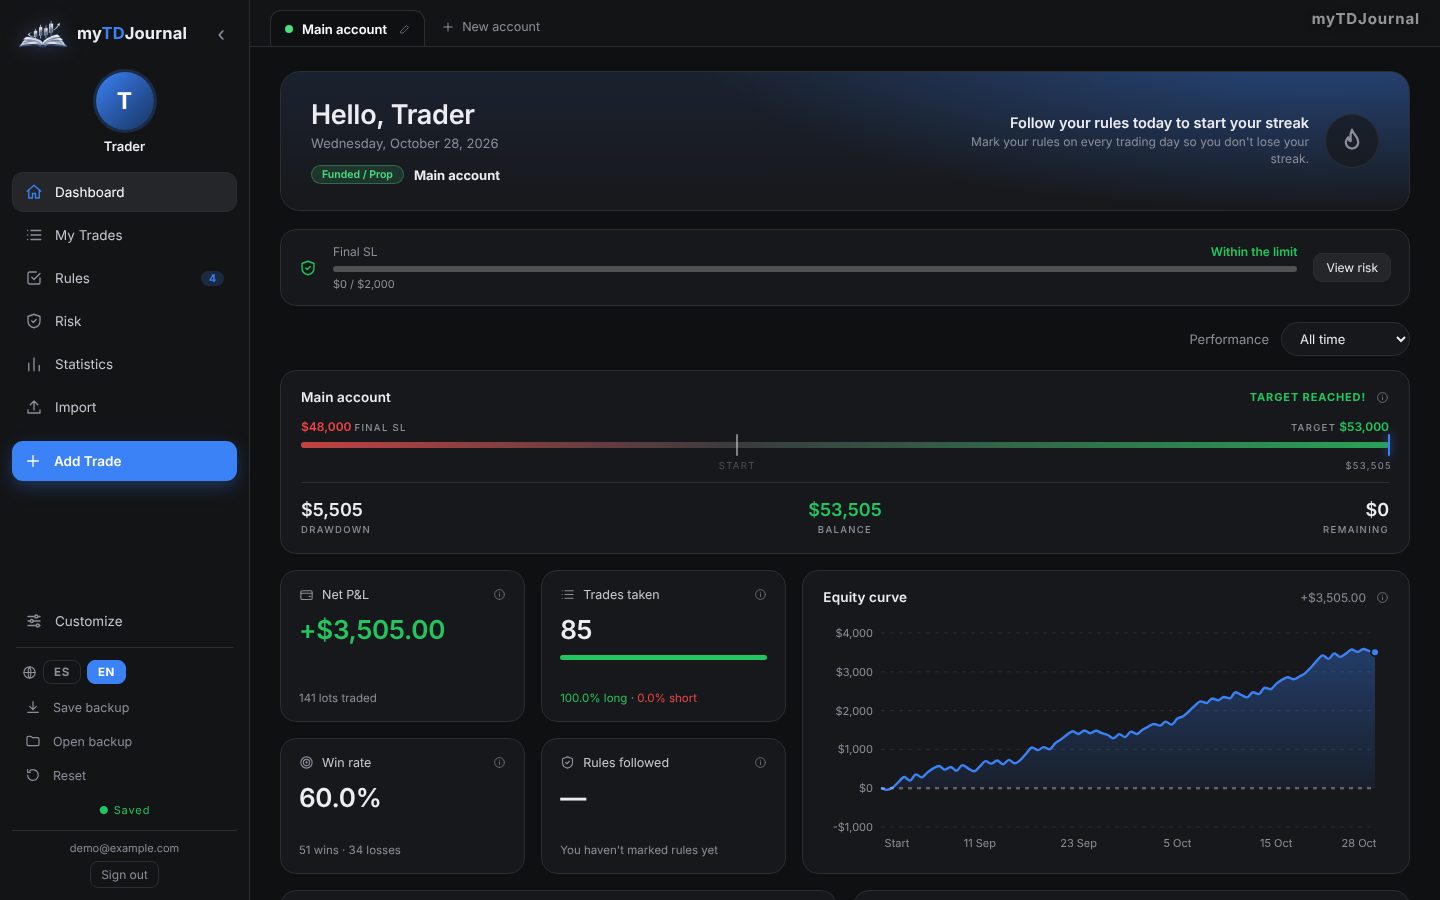Click the Add Trade button
This screenshot has height=900, width=1440.
124,461
